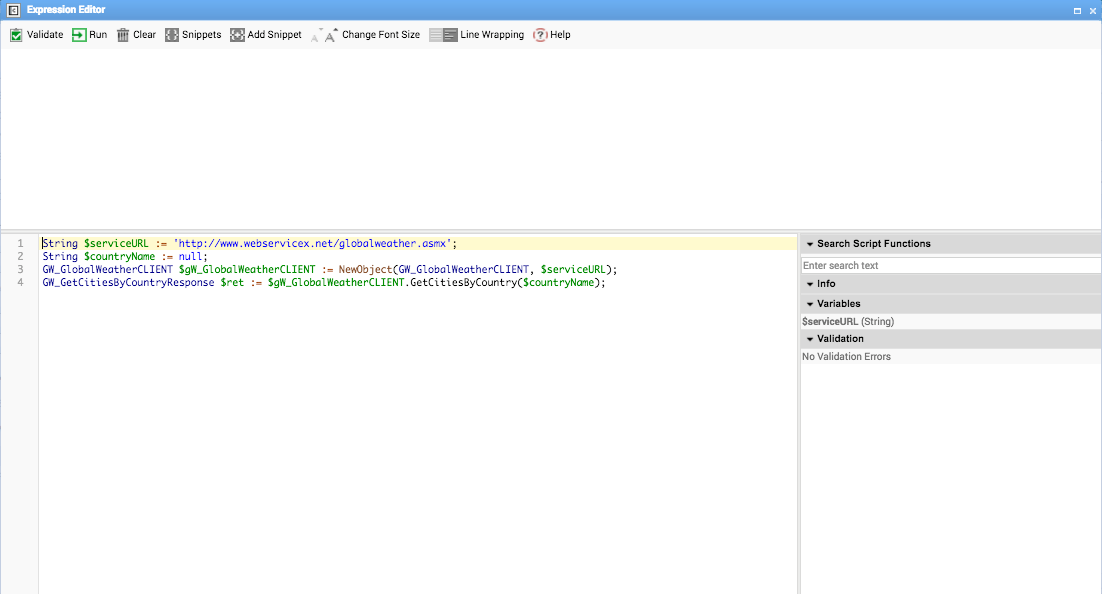Viewport: 1102px width, 594px height.
Task: Click GW_GetCitiesByCountryResponse type in line 4
Action: click(x=128, y=283)
